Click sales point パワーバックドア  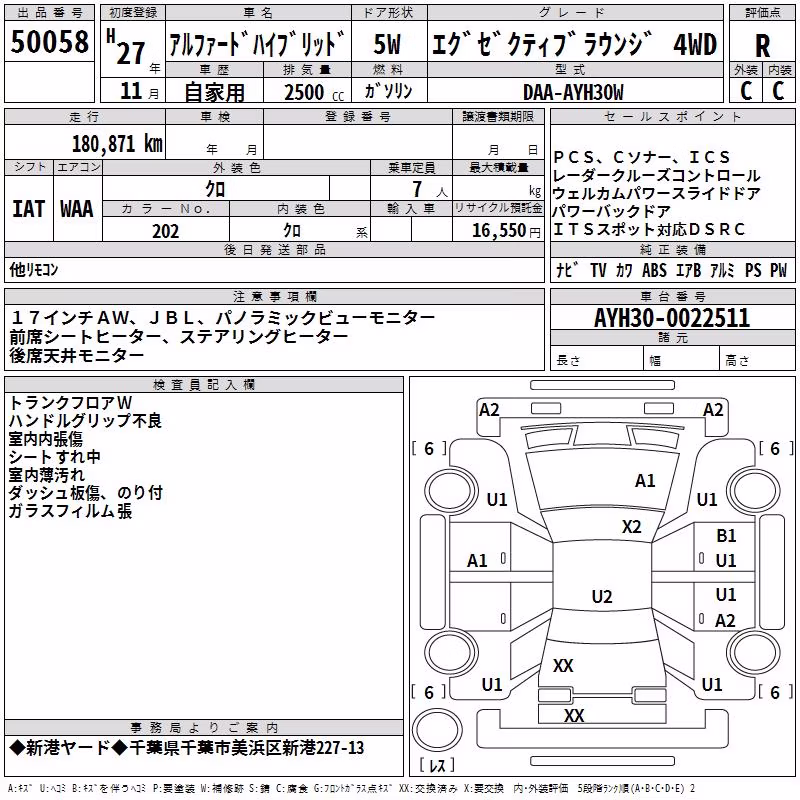(x=612, y=211)
